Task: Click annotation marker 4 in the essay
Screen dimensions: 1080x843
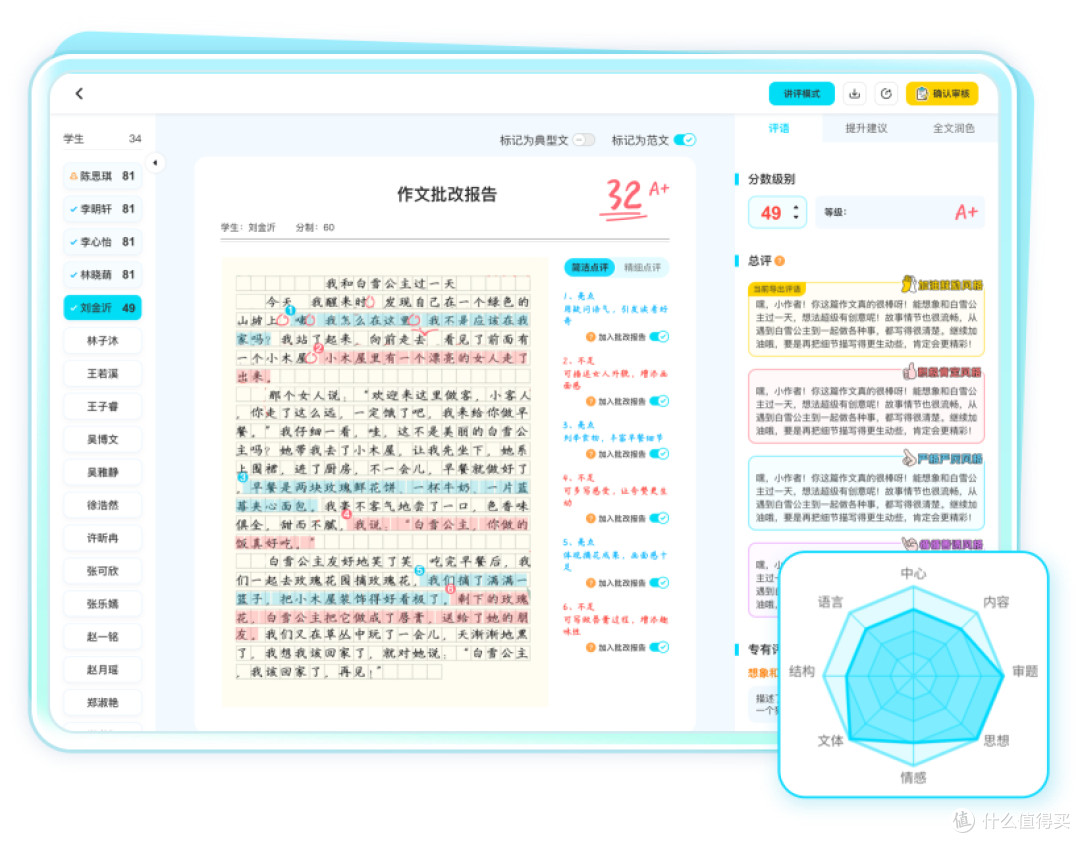Action: point(346,514)
